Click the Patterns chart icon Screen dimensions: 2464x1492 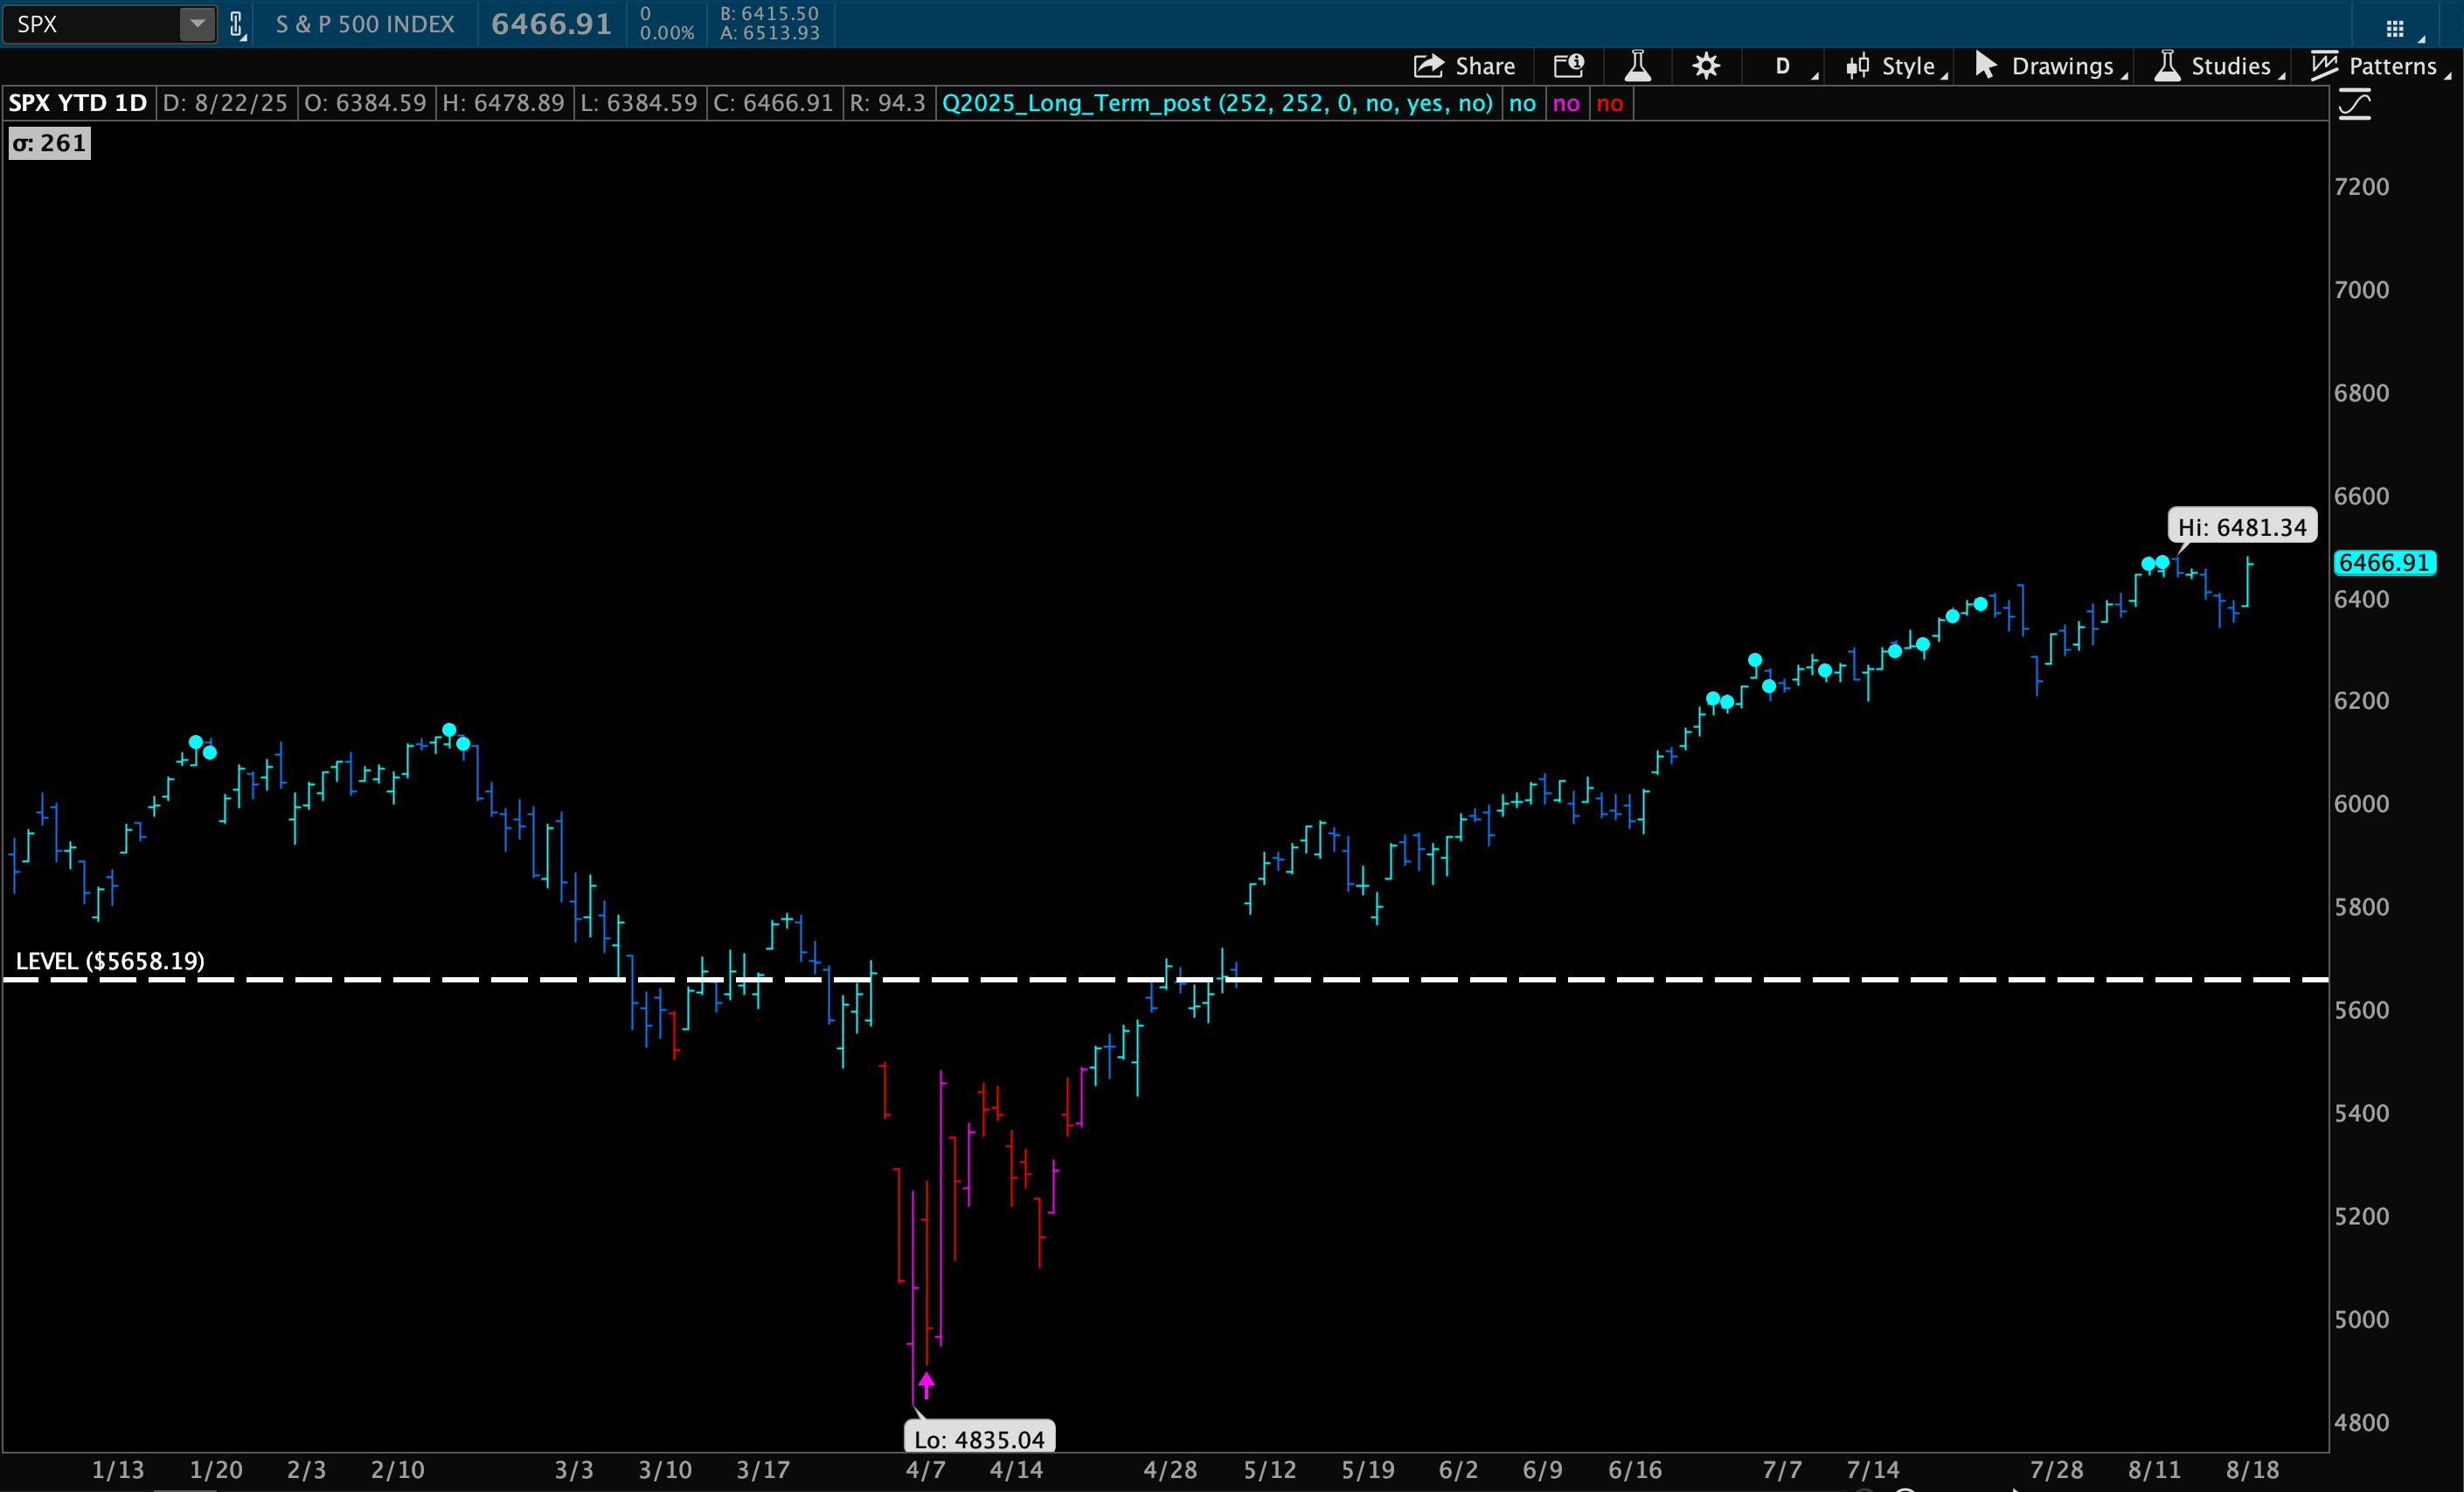click(x=2324, y=66)
